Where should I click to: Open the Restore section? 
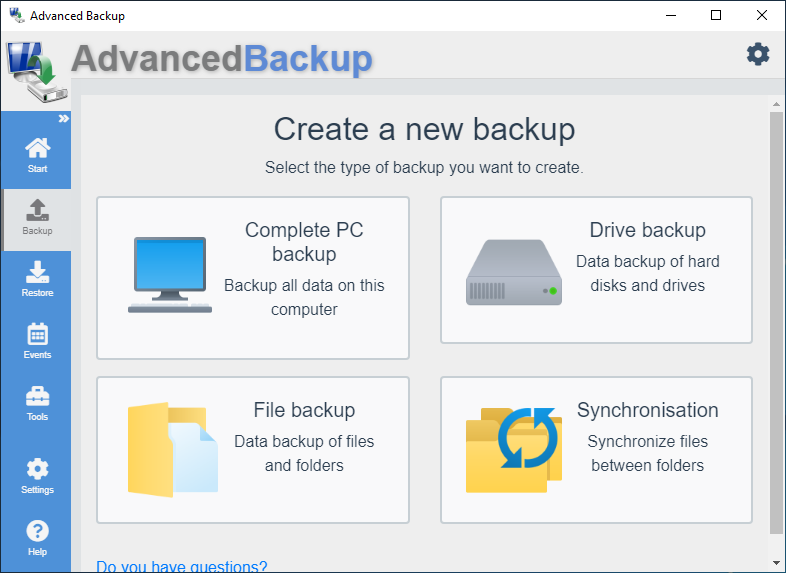(x=37, y=279)
